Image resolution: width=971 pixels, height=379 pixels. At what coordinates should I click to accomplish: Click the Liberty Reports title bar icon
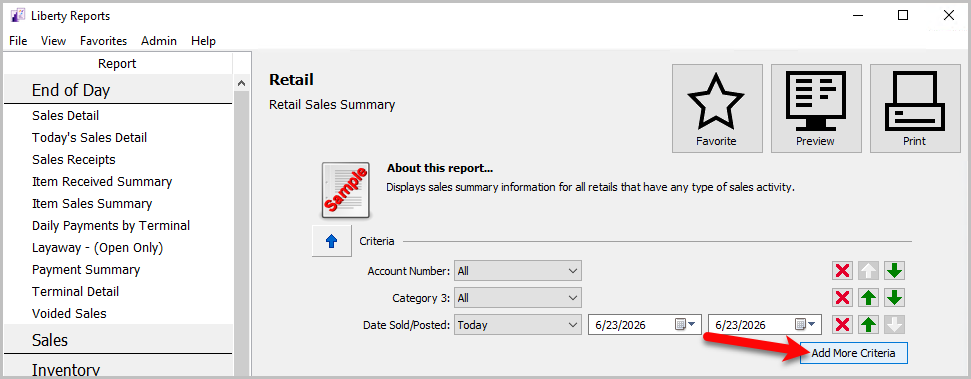click(18, 15)
